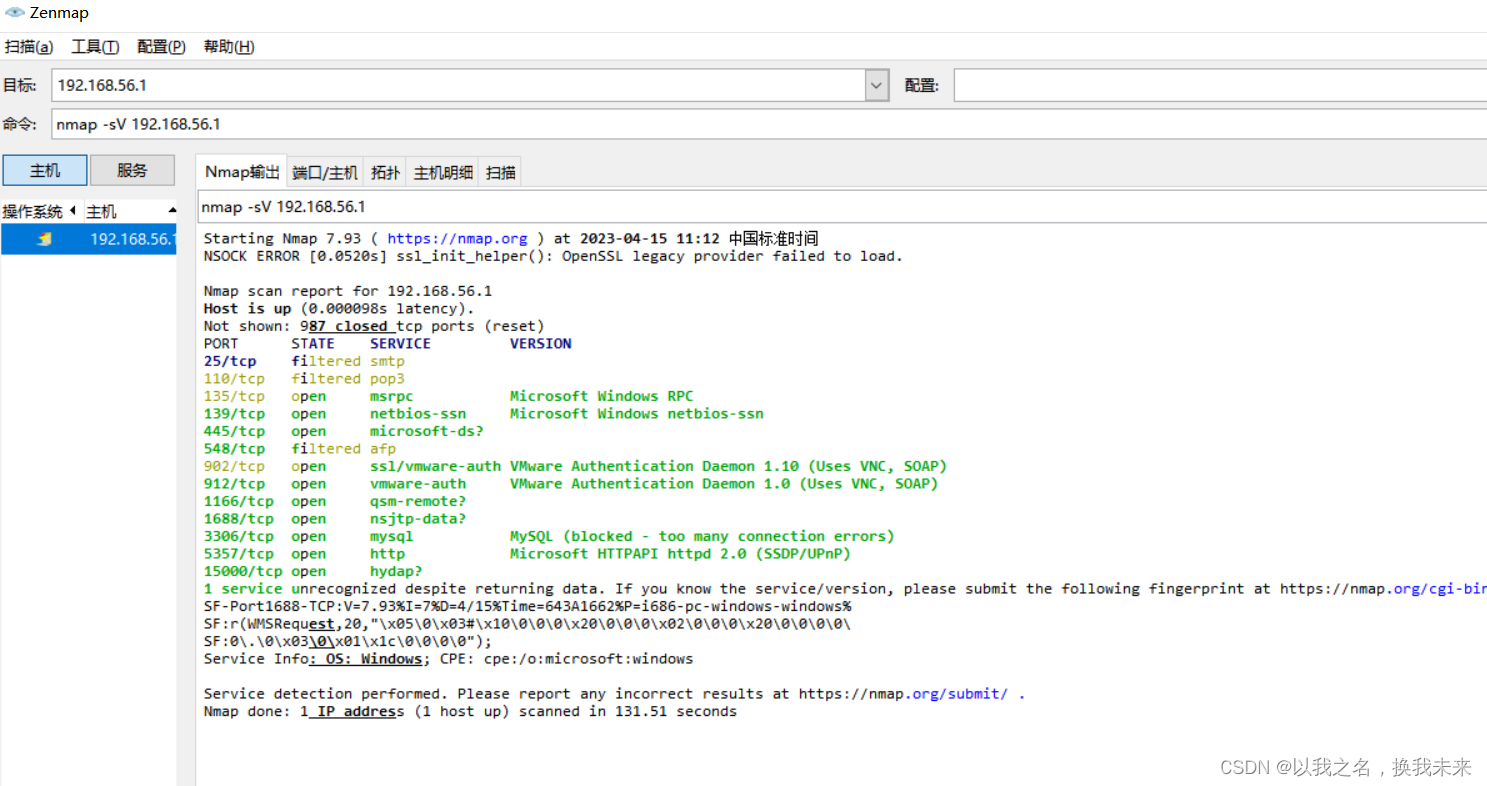1487x786 pixels.
Task: Click the 1166/tcp port entry
Action: pos(238,501)
